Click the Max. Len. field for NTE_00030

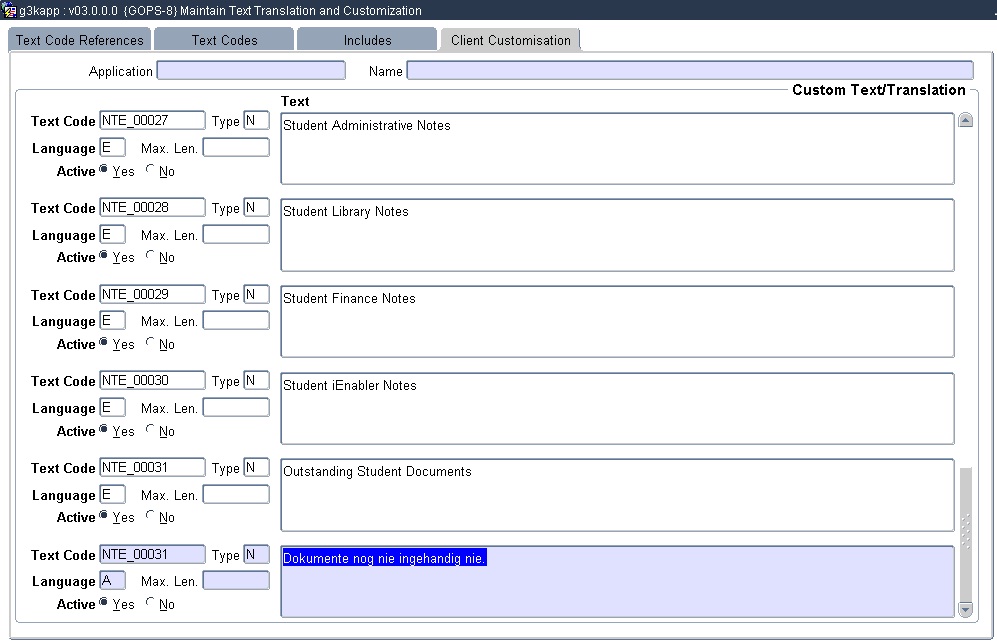coord(236,407)
